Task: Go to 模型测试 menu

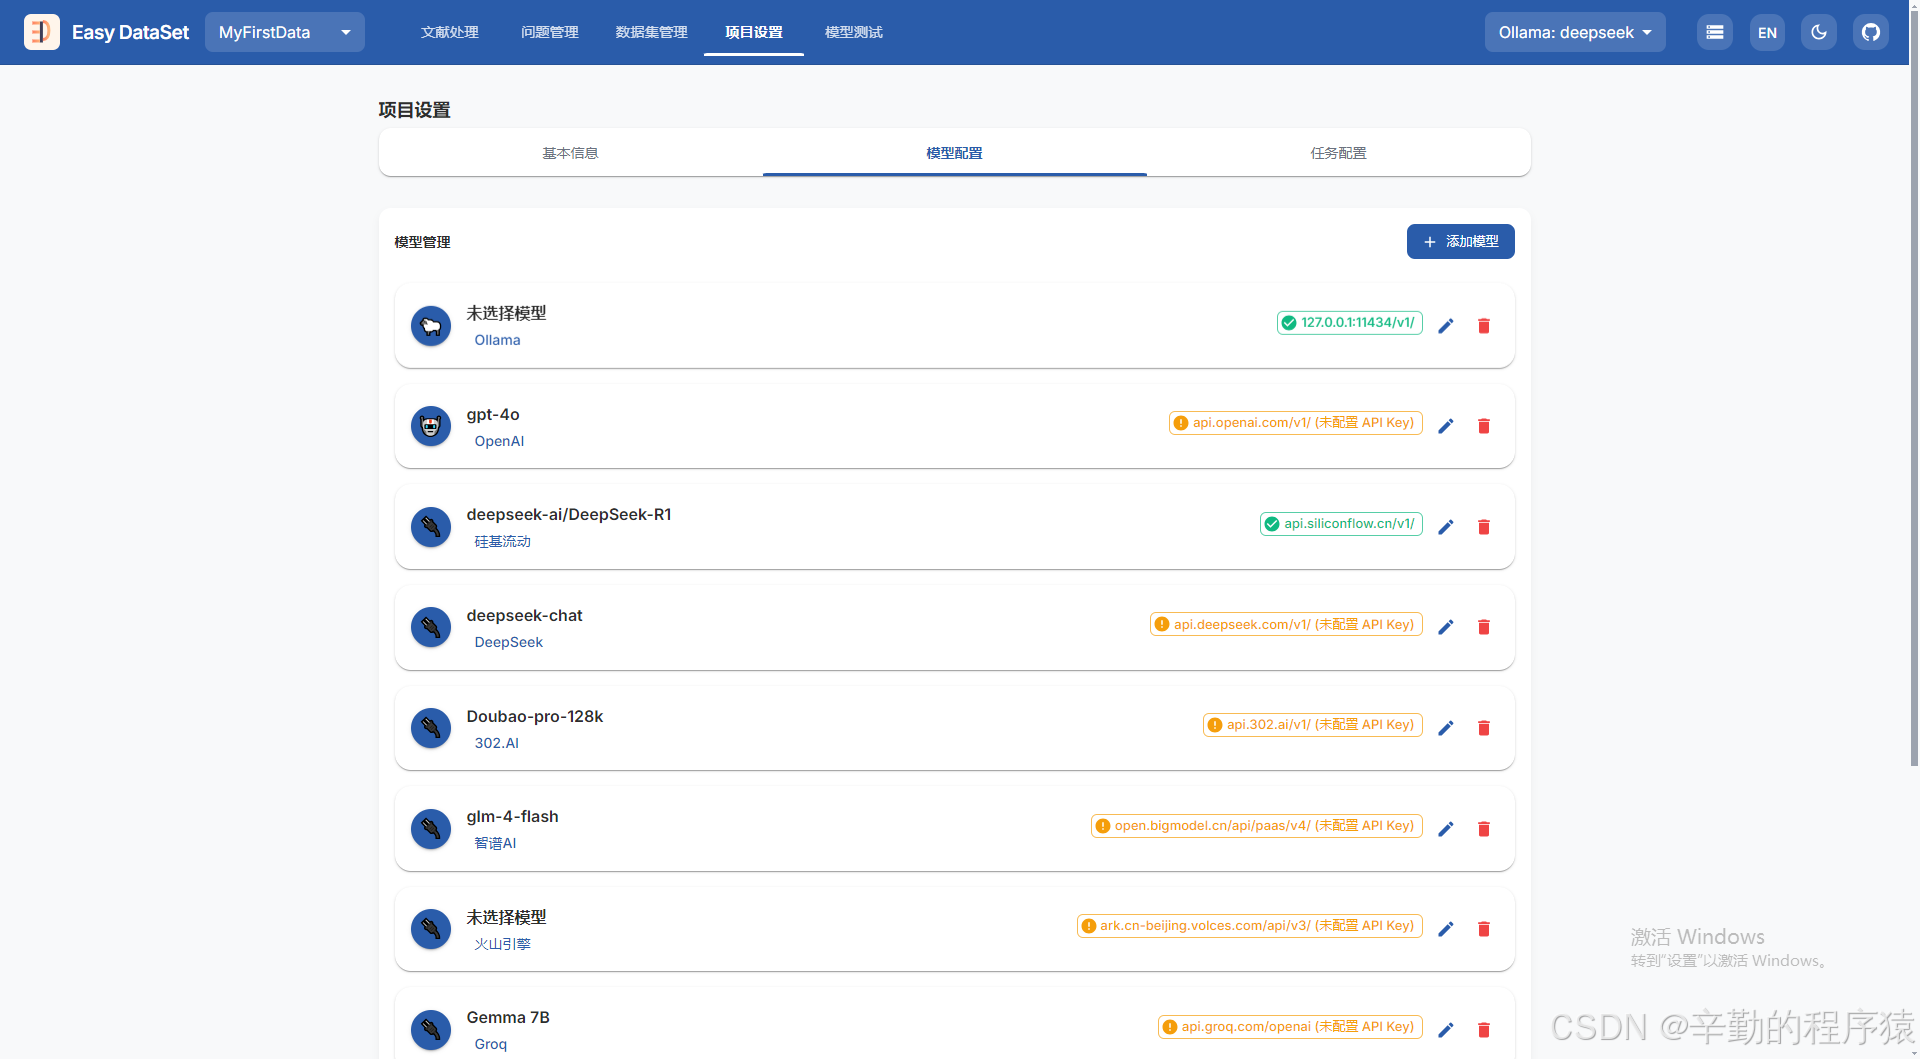Action: 854,32
